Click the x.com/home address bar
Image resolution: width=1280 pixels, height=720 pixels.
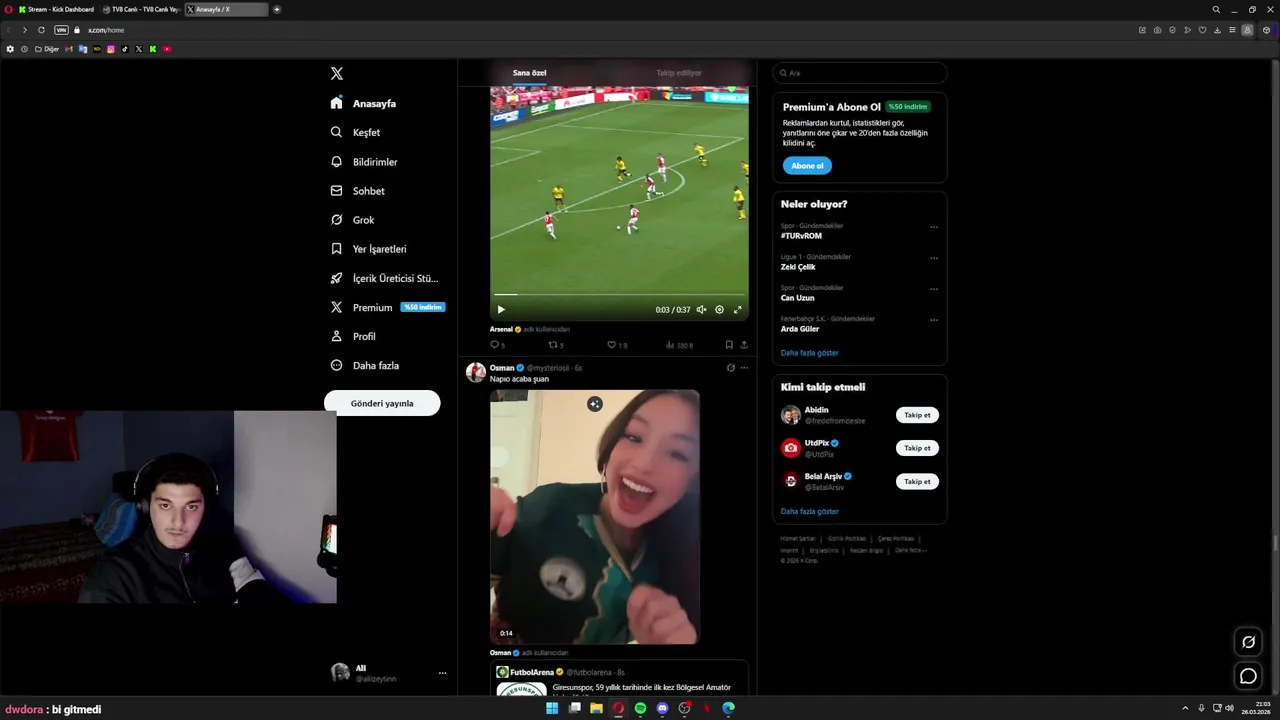pos(106,30)
